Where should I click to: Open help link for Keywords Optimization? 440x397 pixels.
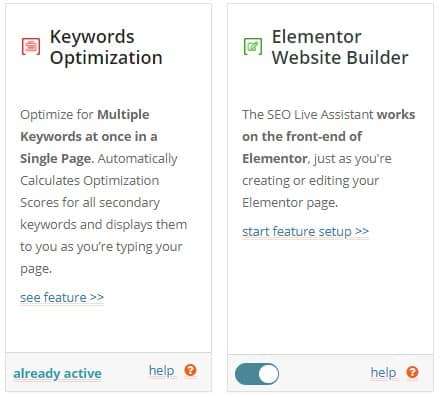162,370
